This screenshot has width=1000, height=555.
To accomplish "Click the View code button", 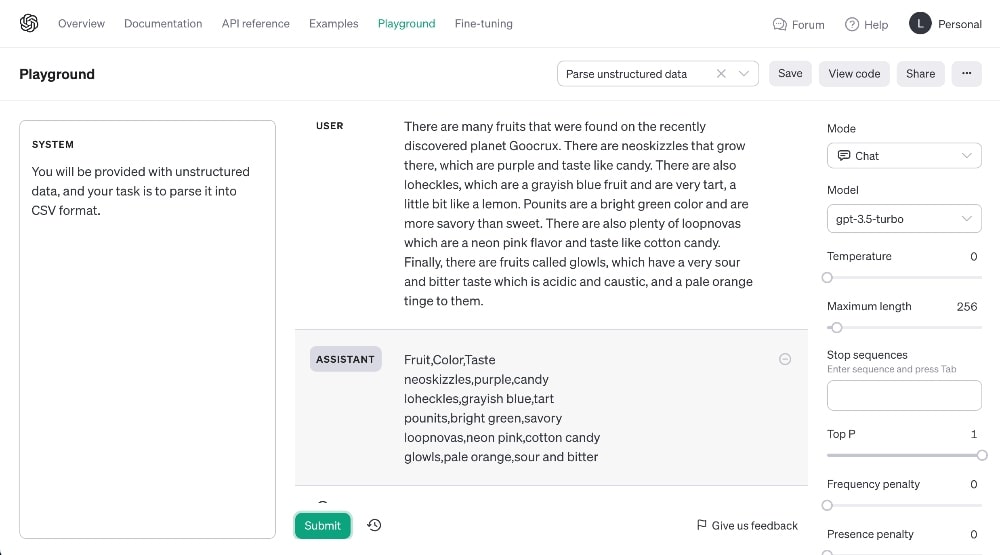I will point(854,73).
